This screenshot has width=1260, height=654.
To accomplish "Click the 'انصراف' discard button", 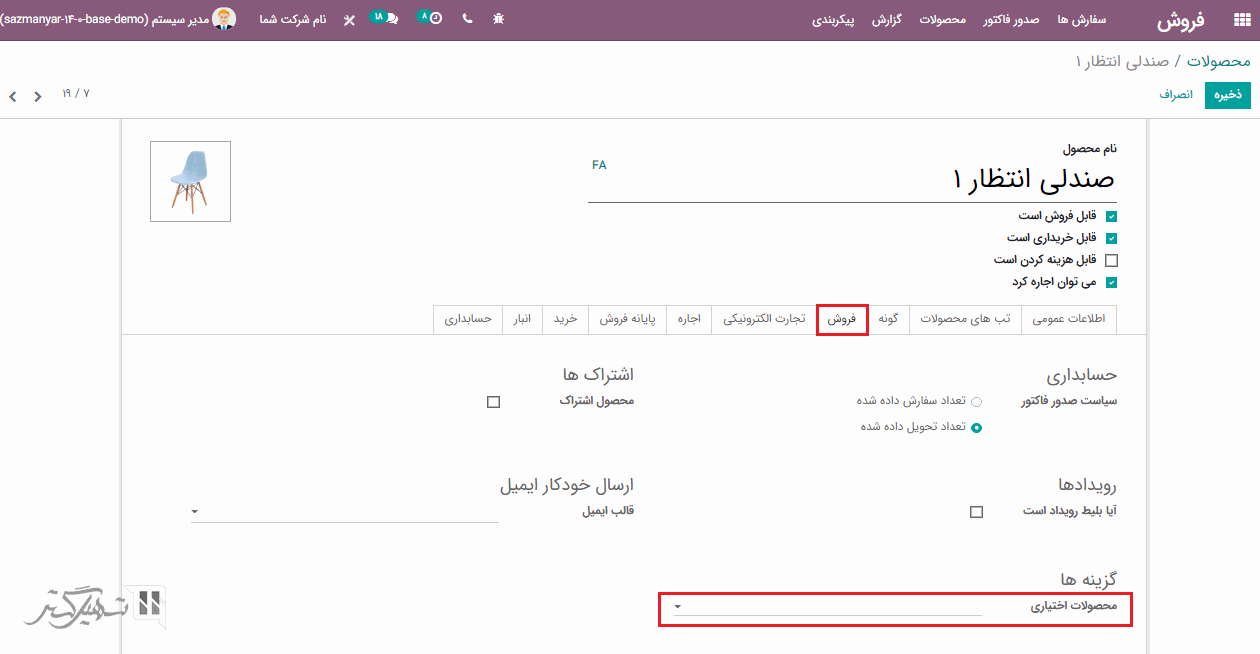I will [1176, 95].
